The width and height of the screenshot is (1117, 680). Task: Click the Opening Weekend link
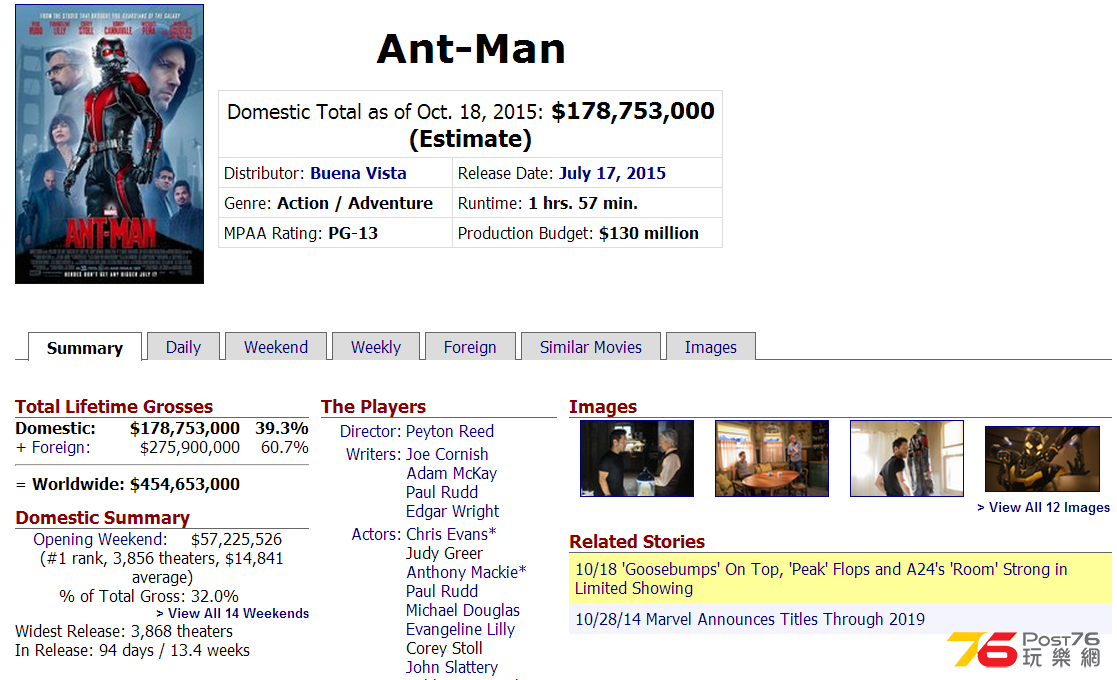tap(100, 539)
